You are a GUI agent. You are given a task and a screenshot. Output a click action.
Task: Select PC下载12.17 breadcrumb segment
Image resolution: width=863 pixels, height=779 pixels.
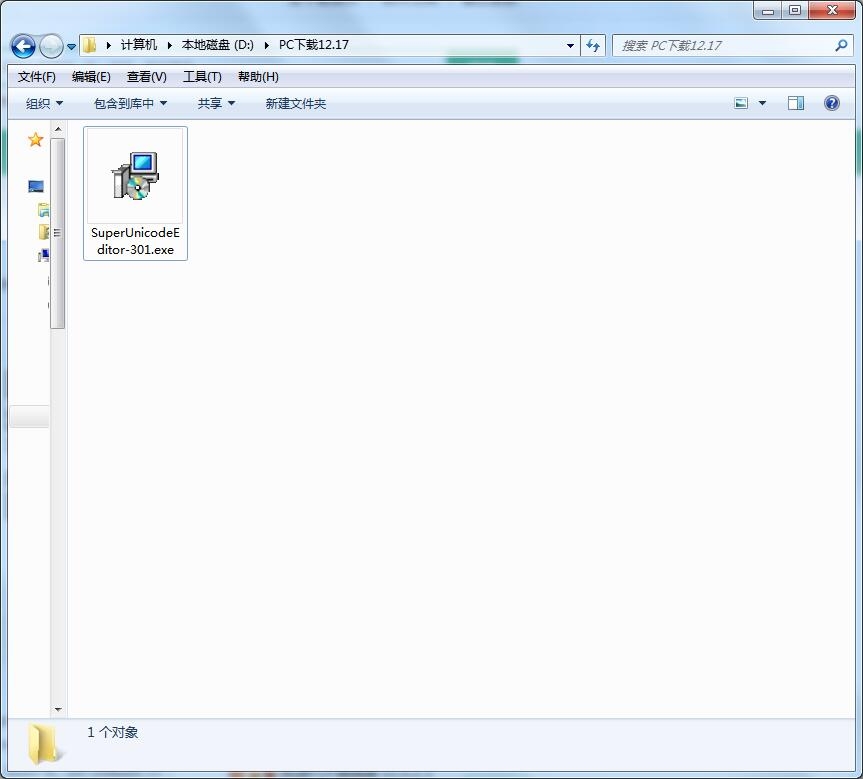pyautogui.click(x=314, y=45)
